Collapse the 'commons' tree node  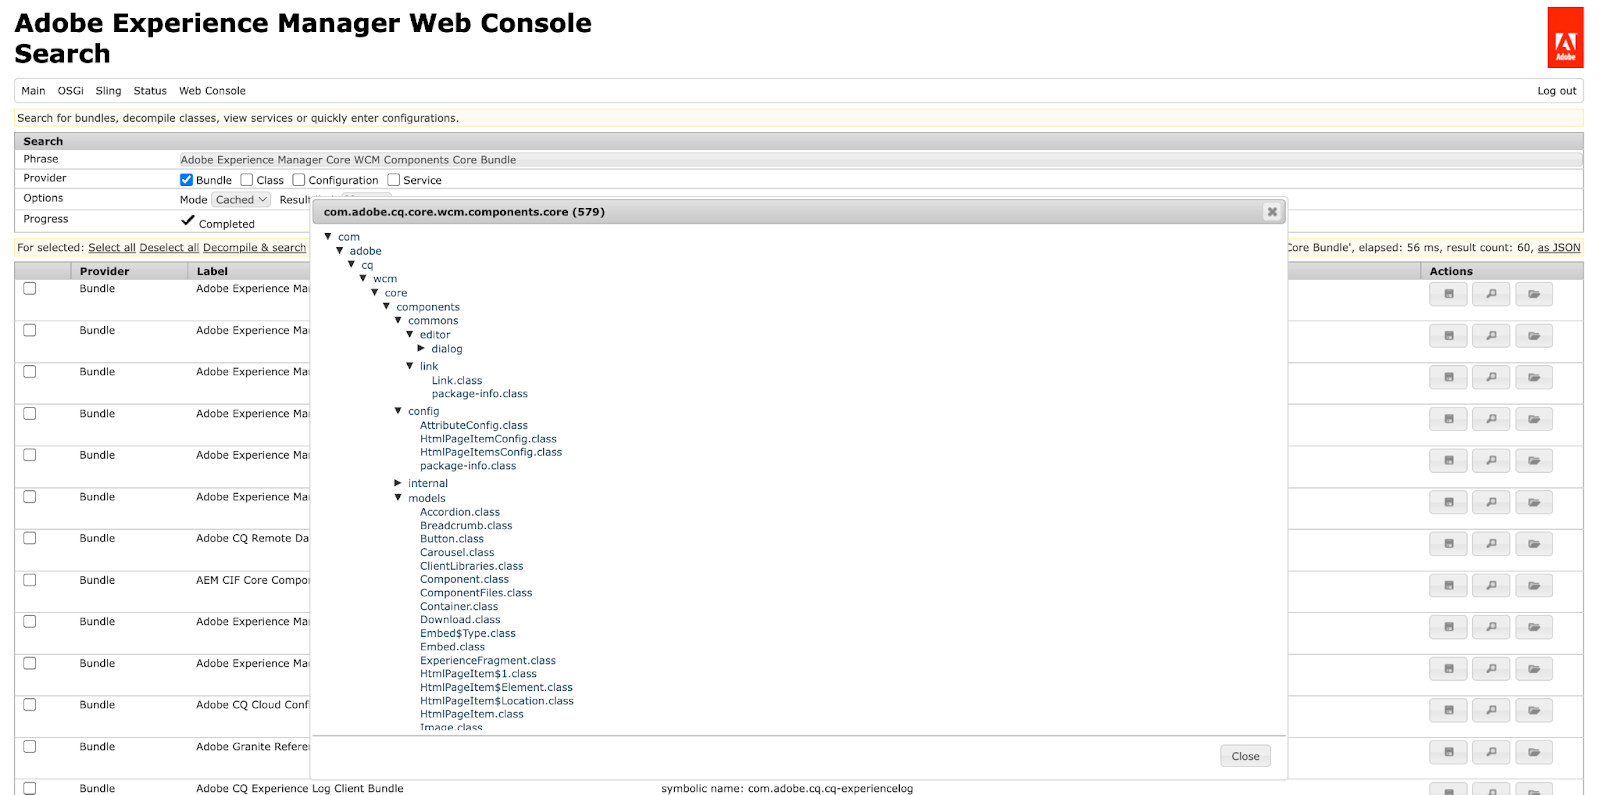click(398, 321)
